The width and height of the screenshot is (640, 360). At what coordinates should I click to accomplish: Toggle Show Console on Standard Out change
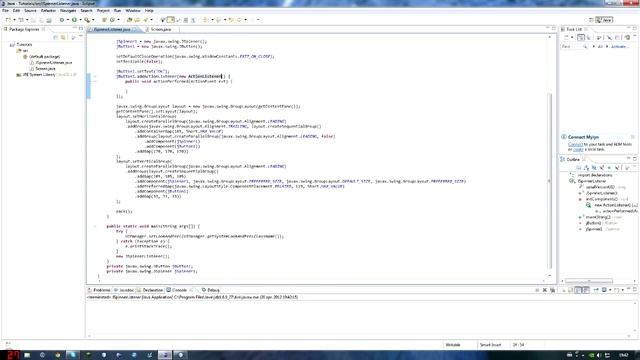point(578,290)
